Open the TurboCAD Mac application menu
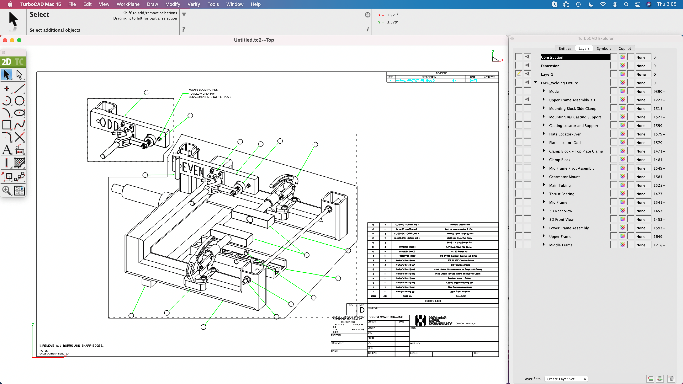This screenshot has height=384, width=683. [x=41, y=4]
